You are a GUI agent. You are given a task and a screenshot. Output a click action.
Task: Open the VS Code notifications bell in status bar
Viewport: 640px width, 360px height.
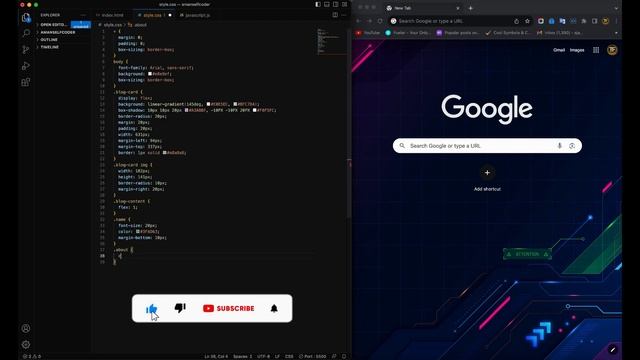coord(344,356)
